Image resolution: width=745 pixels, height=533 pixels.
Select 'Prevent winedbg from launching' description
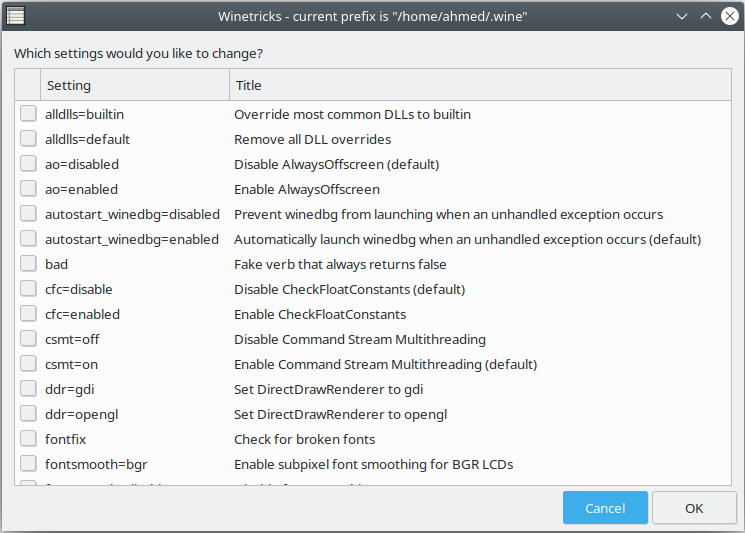coord(448,215)
